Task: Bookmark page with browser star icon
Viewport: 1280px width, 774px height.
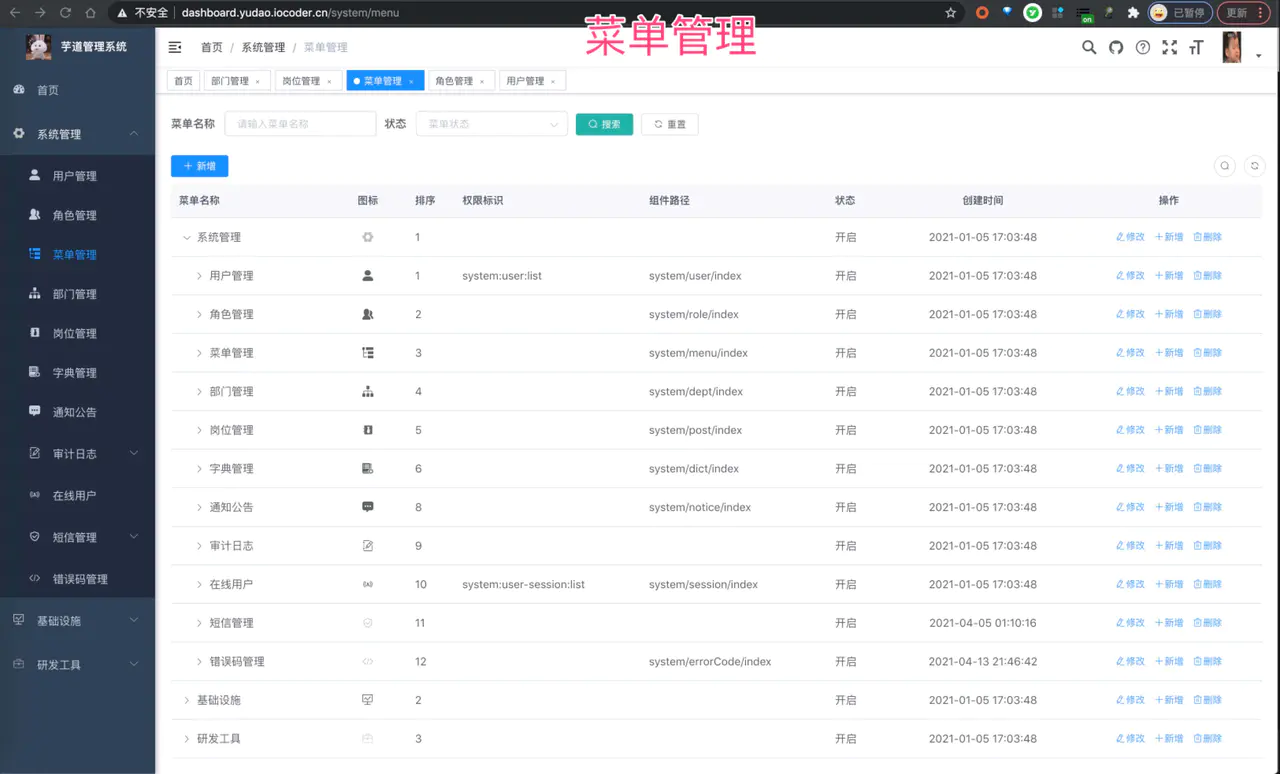Action: (950, 13)
